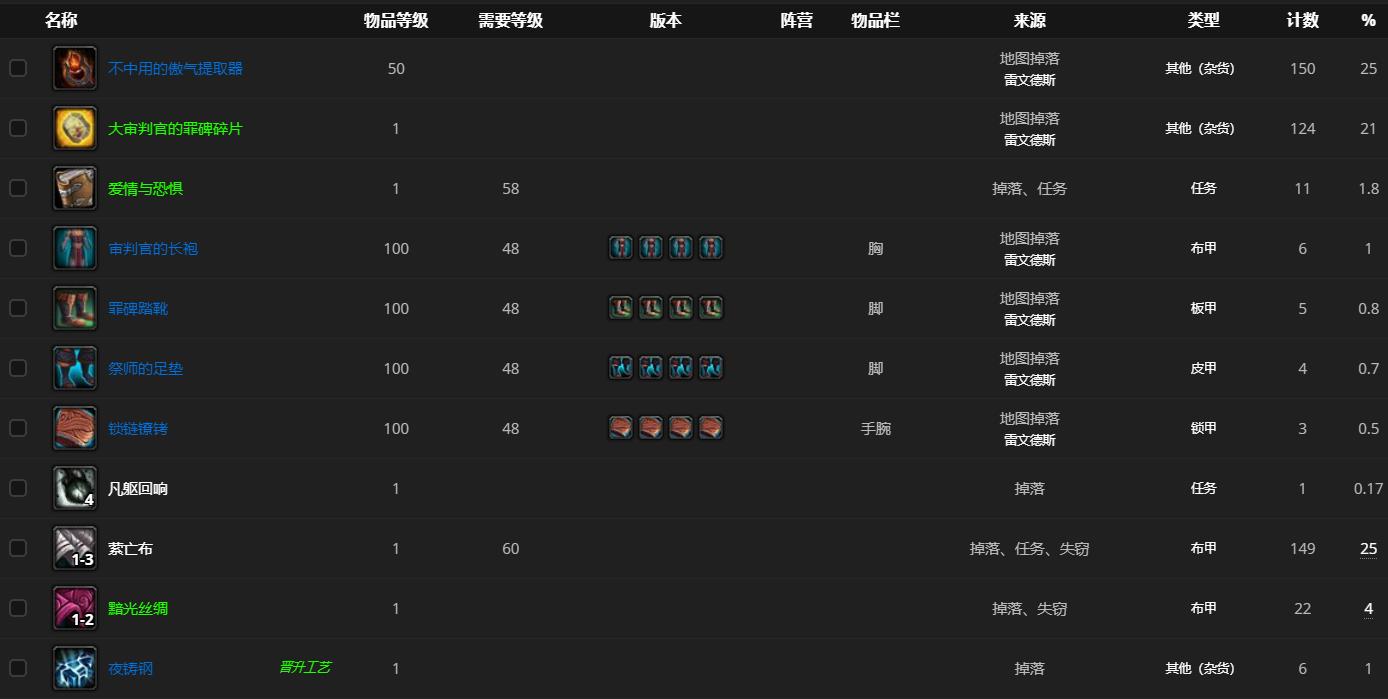Click first version icon in 罪碑踏靴 row

[x=621, y=308]
